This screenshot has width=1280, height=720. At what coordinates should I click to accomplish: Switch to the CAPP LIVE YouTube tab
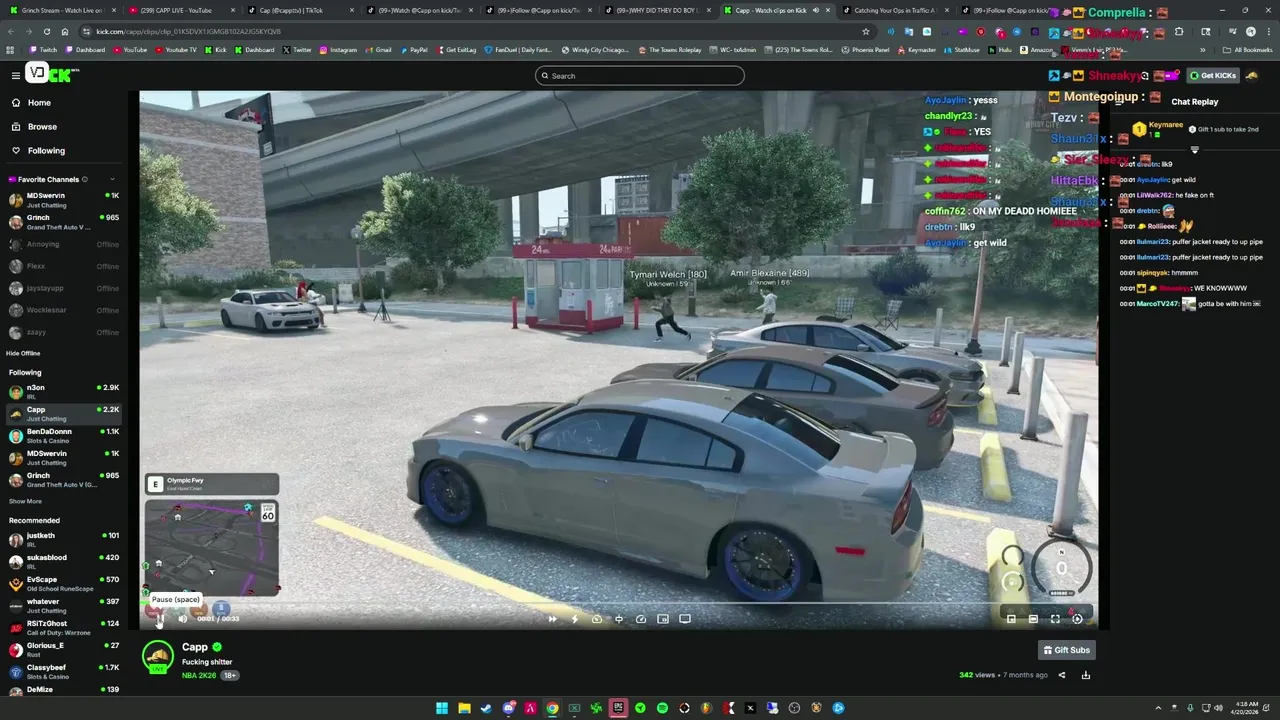click(x=181, y=10)
